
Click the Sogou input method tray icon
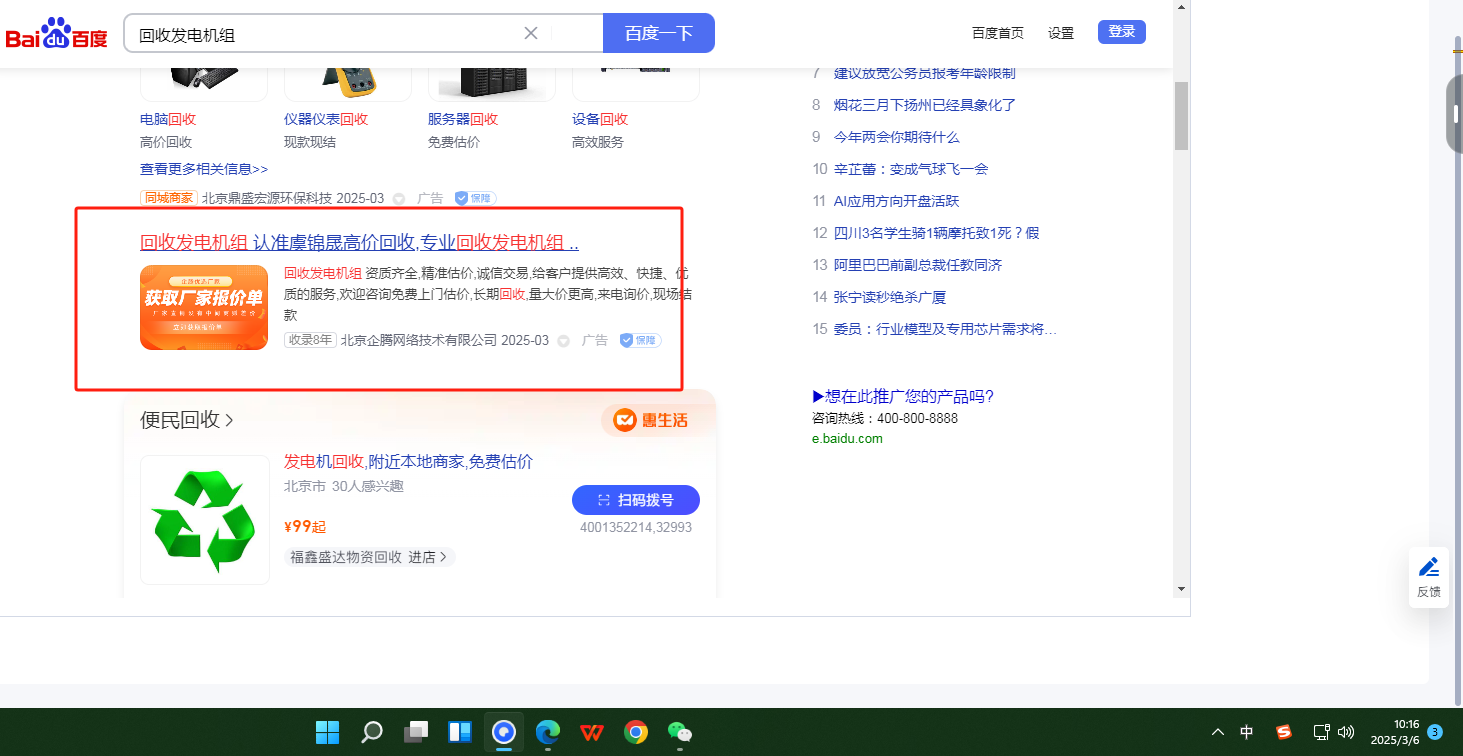(x=1284, y=732)
